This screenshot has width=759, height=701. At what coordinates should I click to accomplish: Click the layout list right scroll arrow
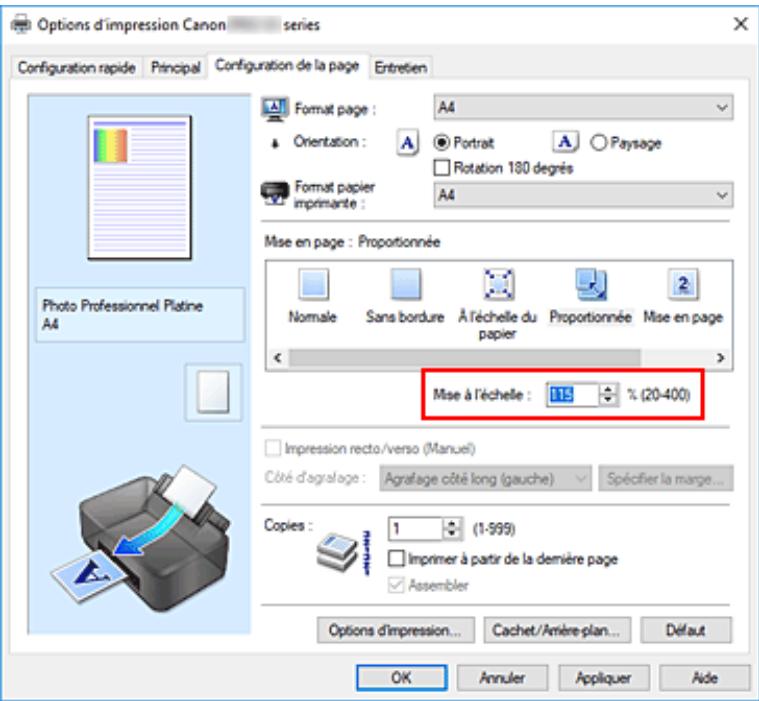tap(721, 358)
